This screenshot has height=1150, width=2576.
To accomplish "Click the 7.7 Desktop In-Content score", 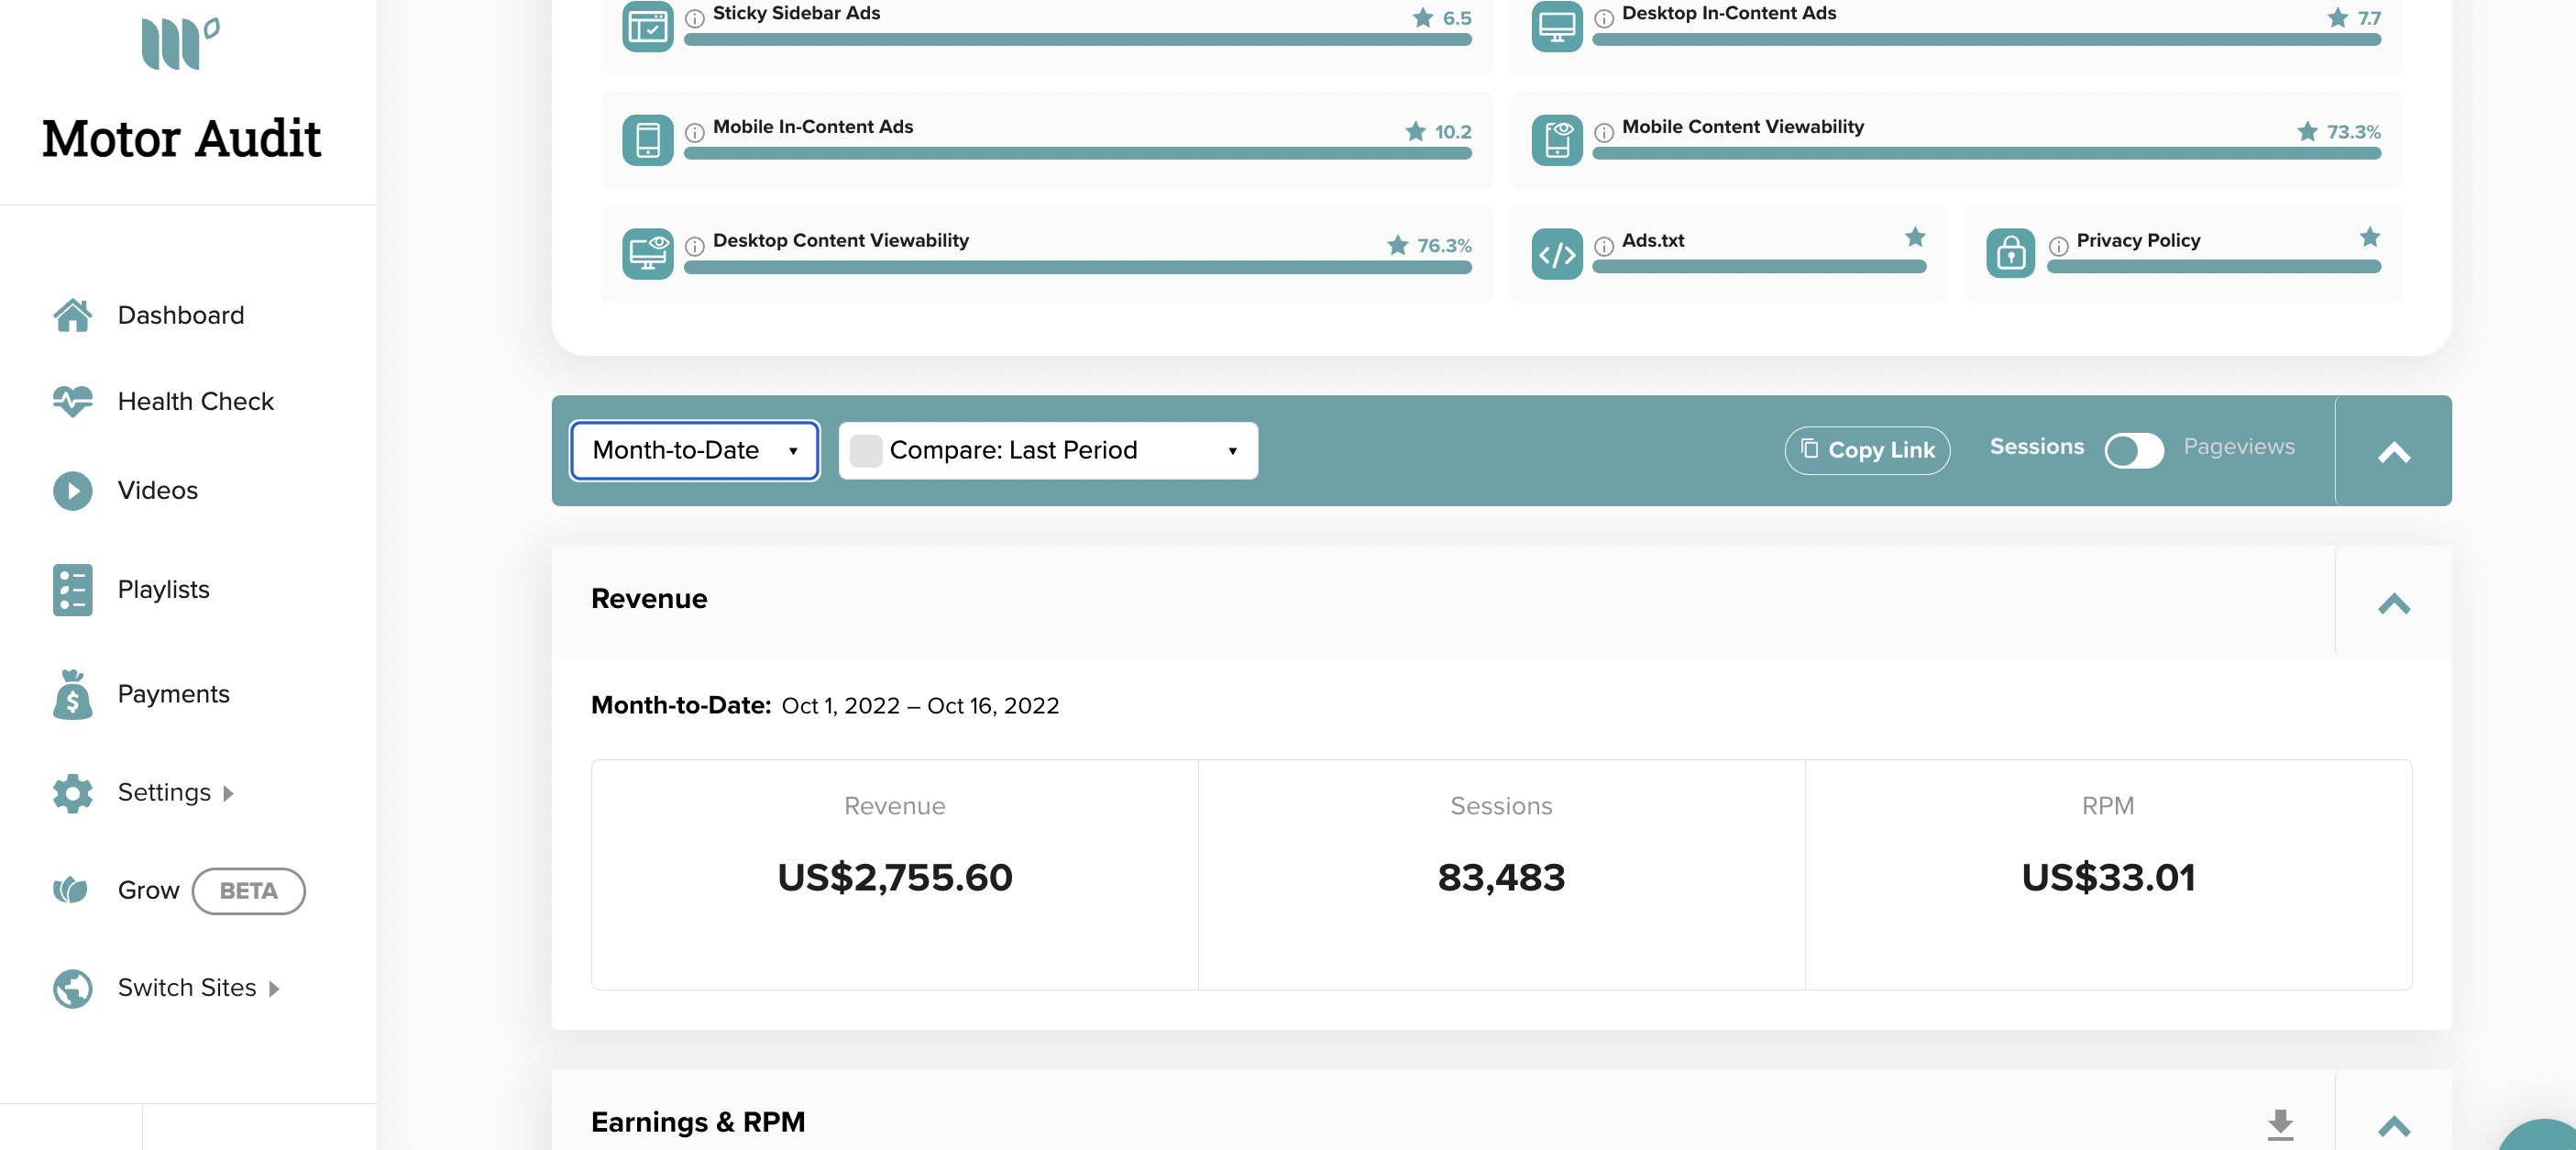I will click(x=2368, y=18).
